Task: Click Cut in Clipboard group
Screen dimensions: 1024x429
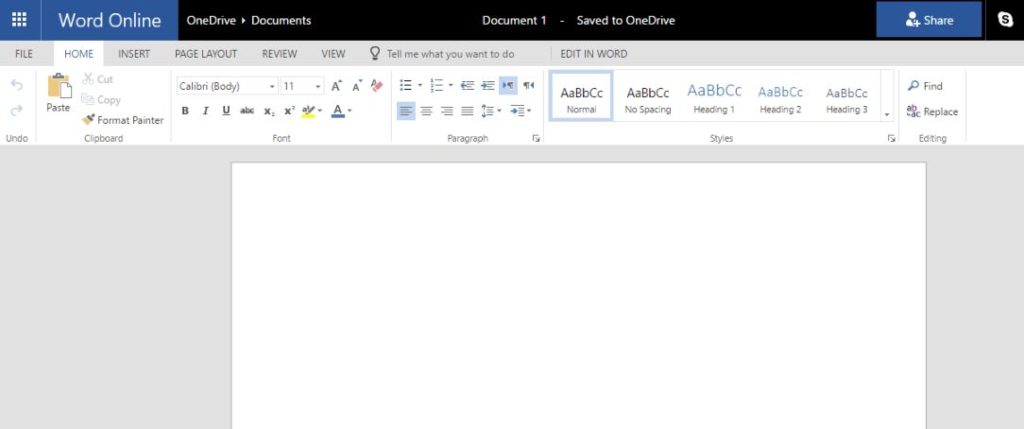Action: [97, 79]
